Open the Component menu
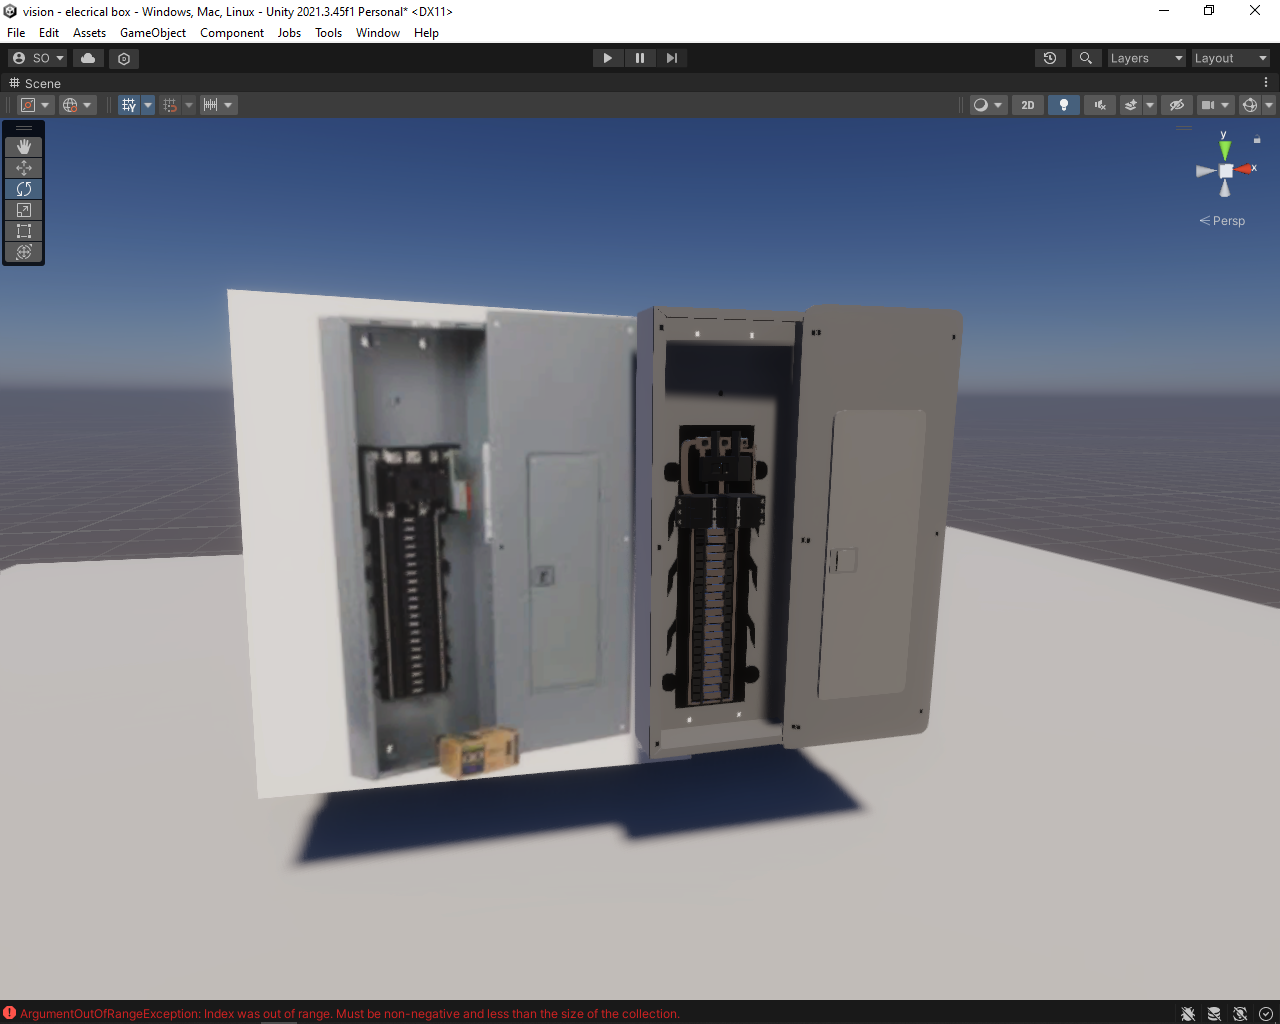Image resolution: width=1280 pixels, height=1024 pixels. (232, 32)
